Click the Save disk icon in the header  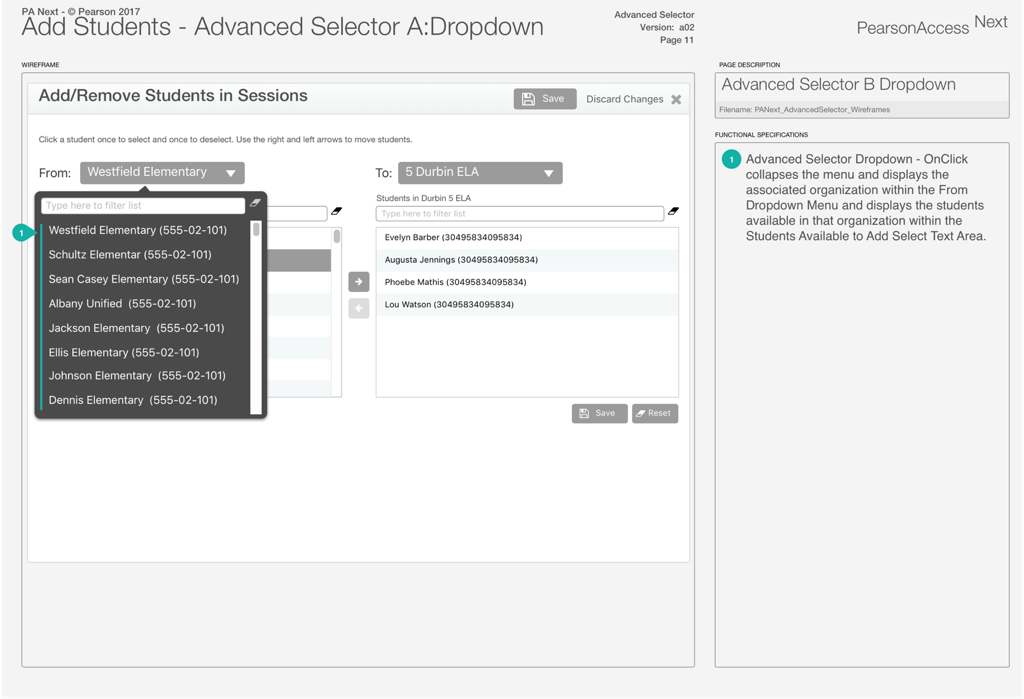[527, 98]
